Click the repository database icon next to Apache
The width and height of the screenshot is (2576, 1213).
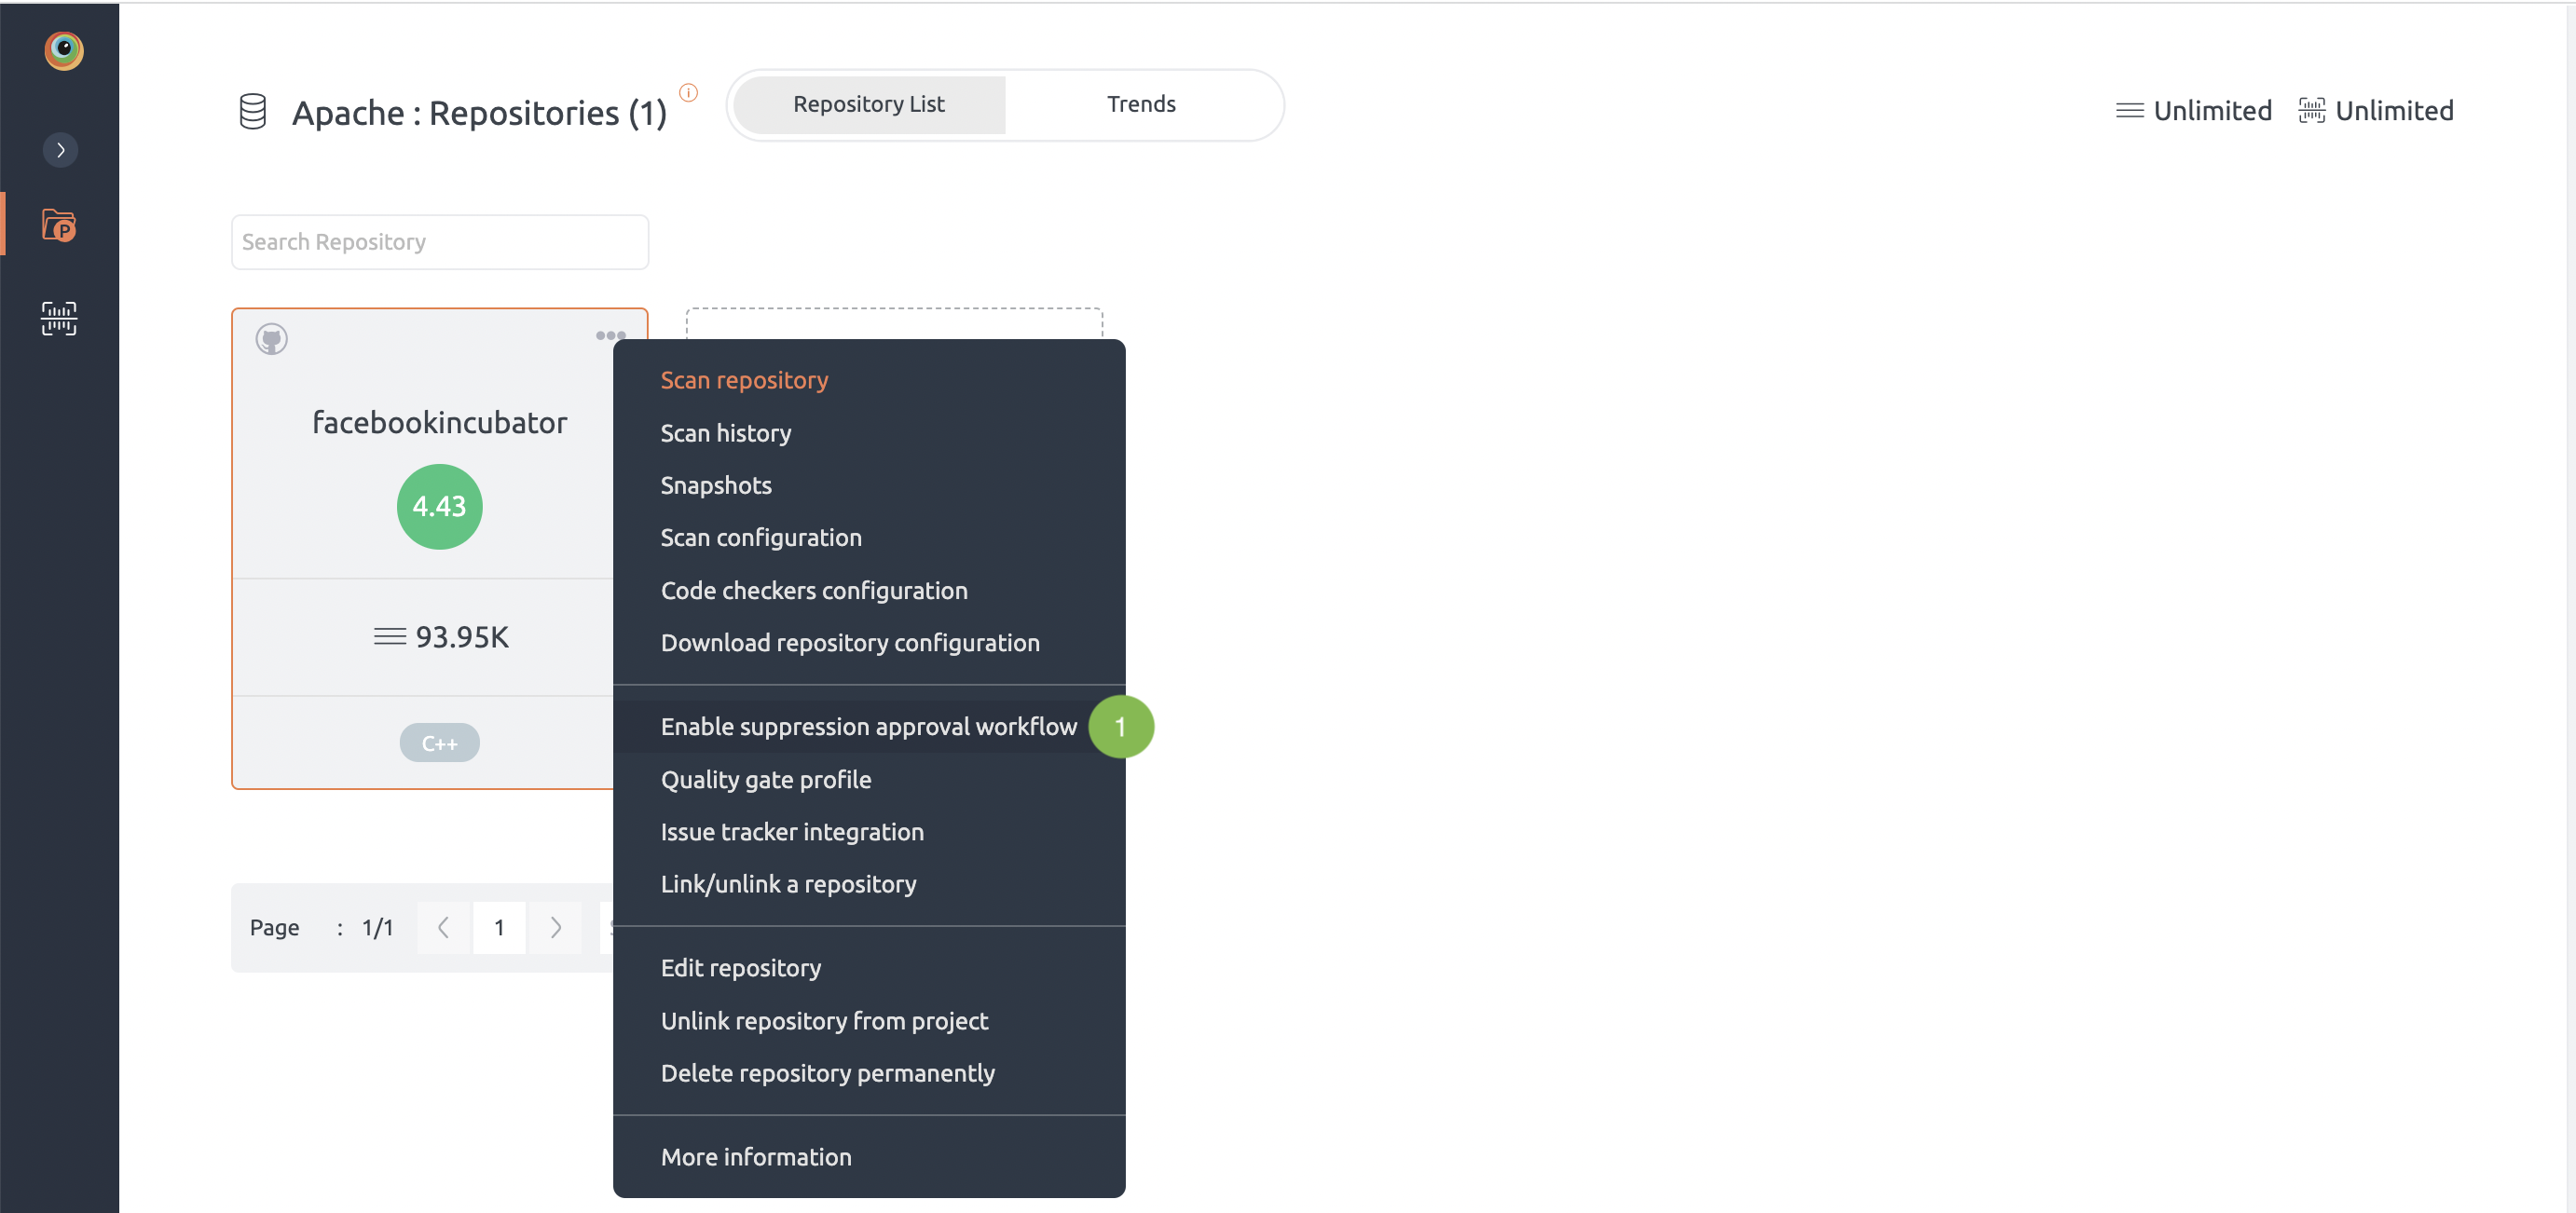coord(253,110)
